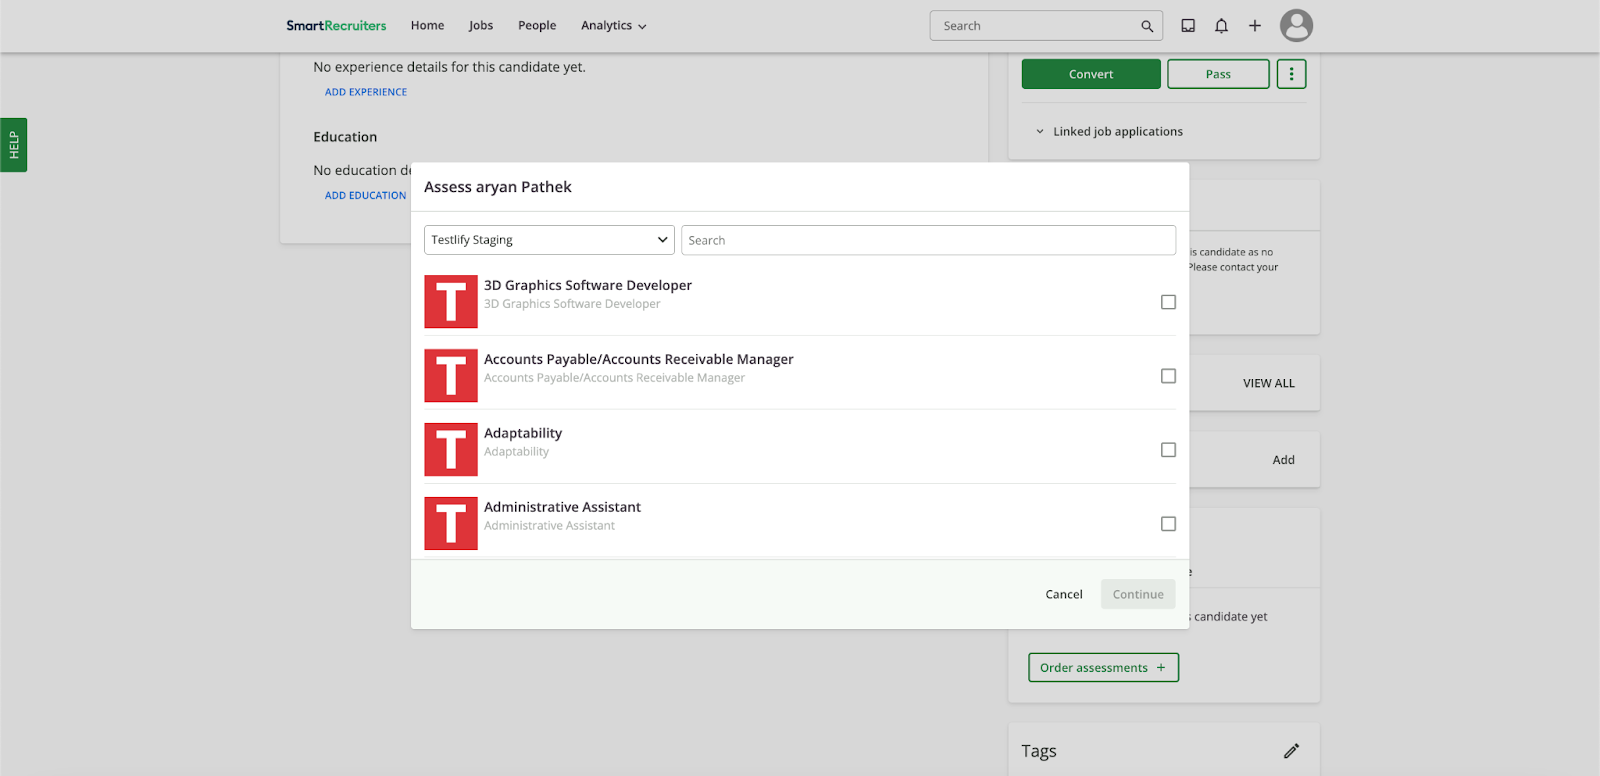
Task: Click the SmartRecruiters logo
Action: [x=336, y=26]
